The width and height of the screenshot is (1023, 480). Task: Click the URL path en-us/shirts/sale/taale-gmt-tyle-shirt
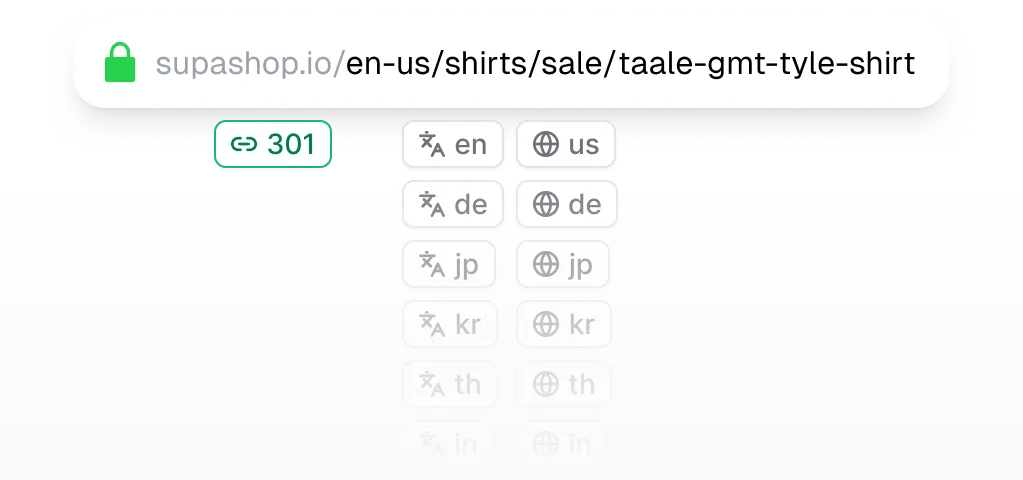click(630, 64)
